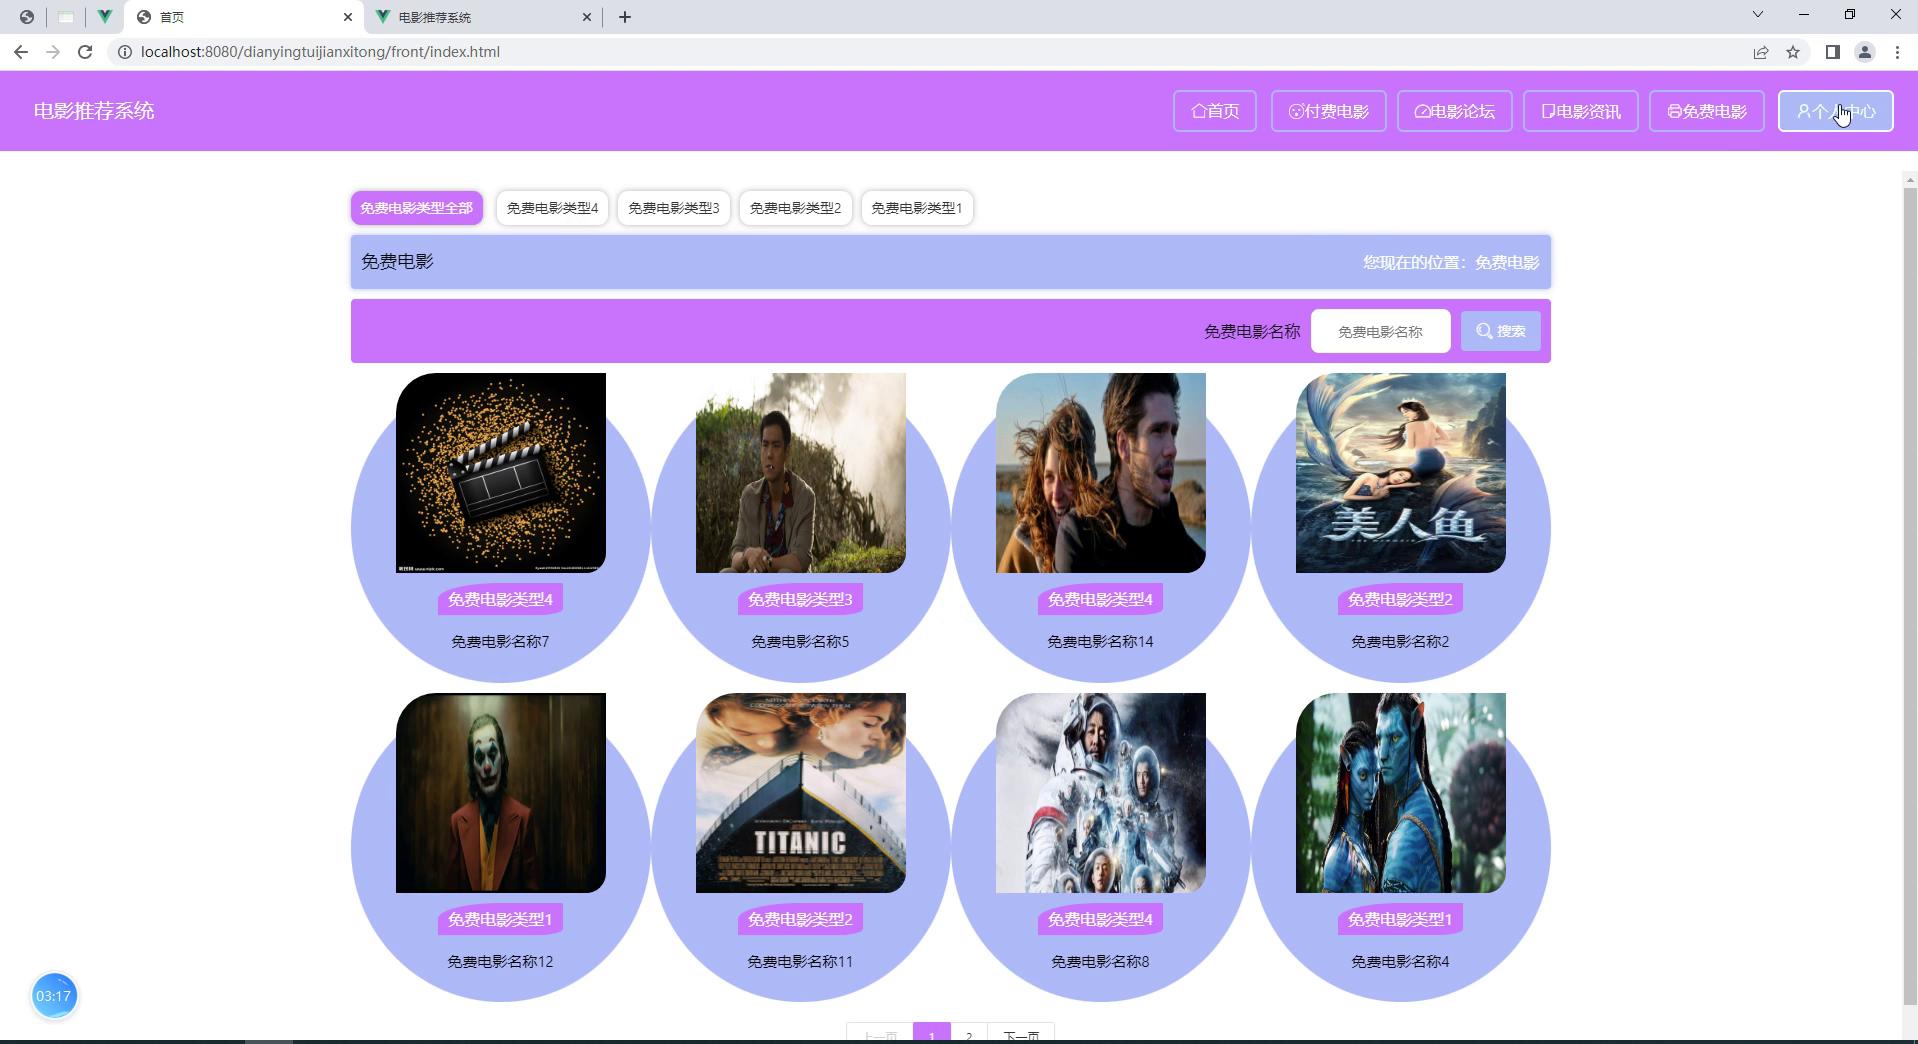
Task: Open the TITANIC poster thumbnail
Action: (801, 793)
